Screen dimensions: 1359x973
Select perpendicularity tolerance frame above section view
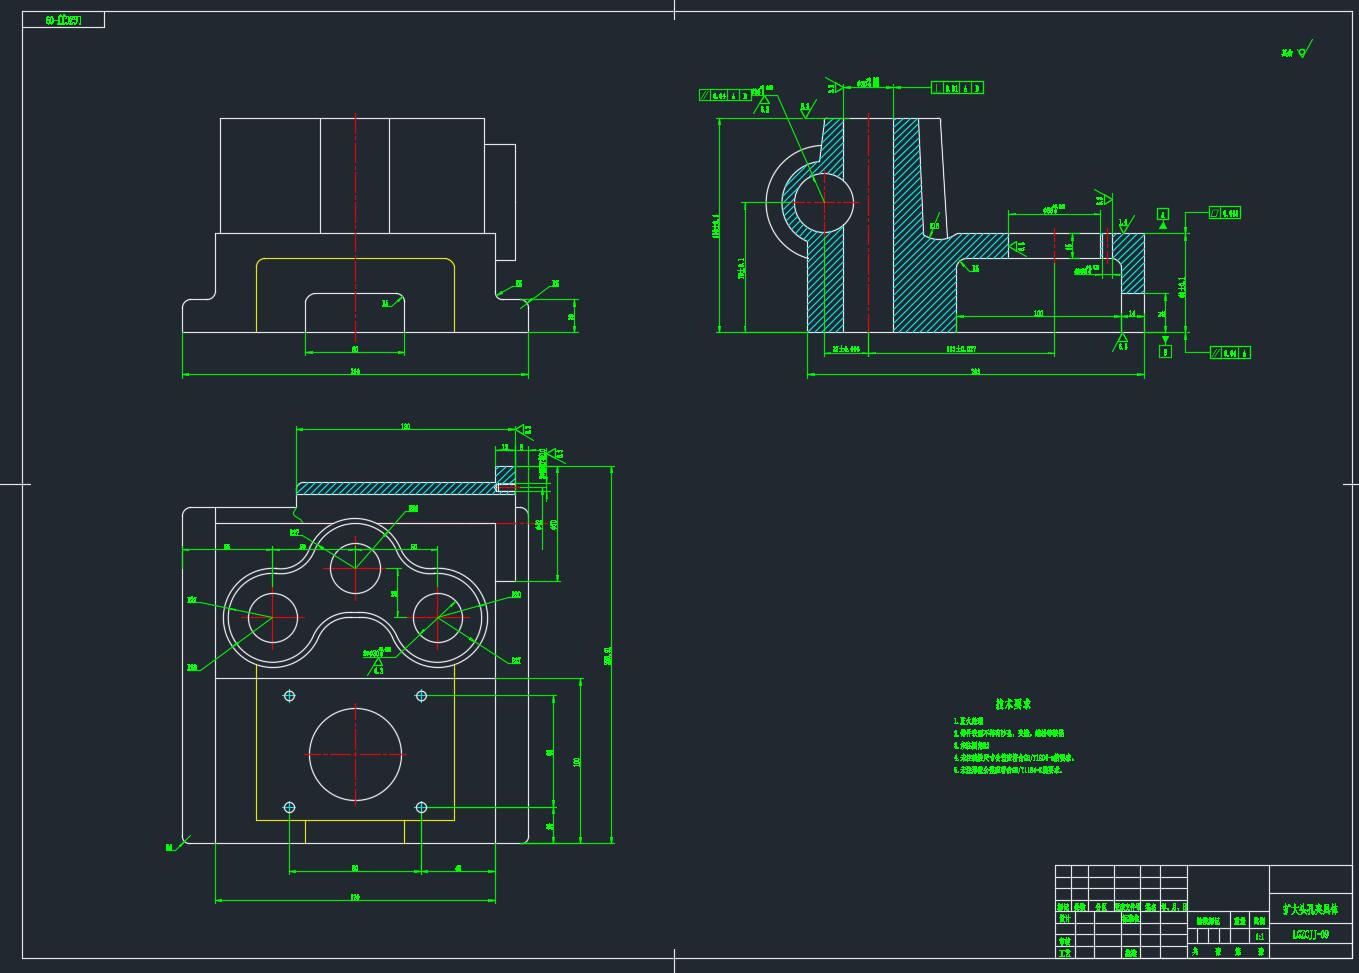click(957, 88)
